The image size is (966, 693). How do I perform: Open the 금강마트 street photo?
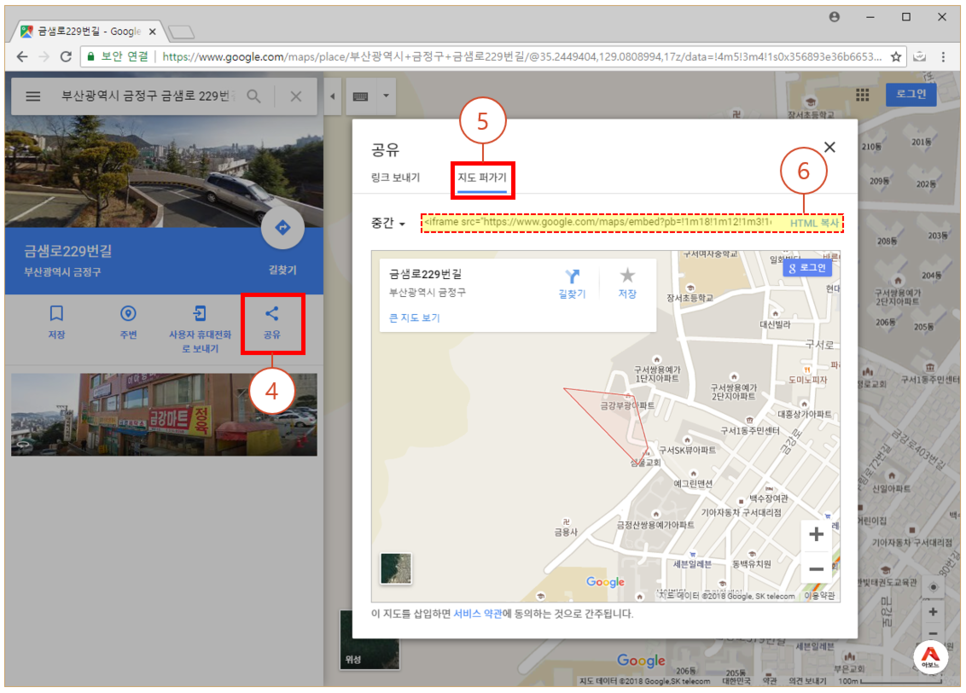(164, 414)
